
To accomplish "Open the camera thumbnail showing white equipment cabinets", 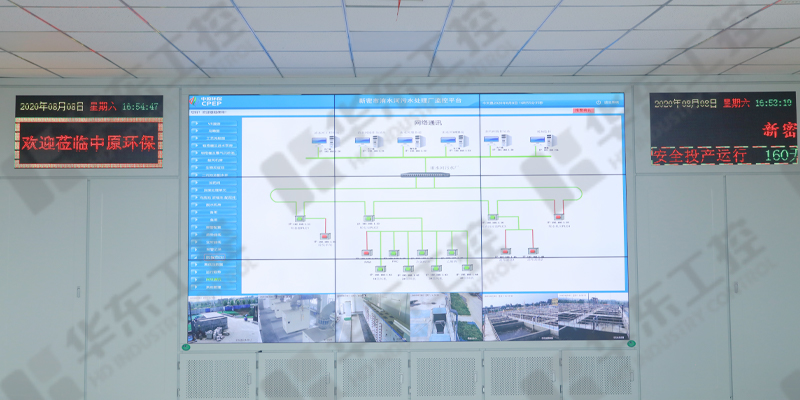I will (298, 317).
